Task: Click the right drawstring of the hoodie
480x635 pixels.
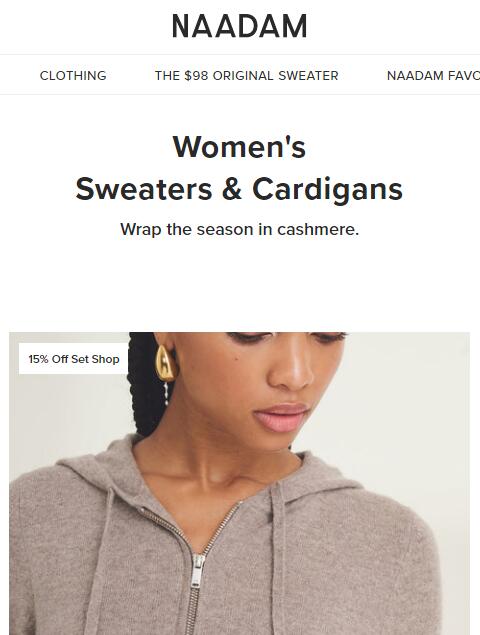Action: point(279,559)
